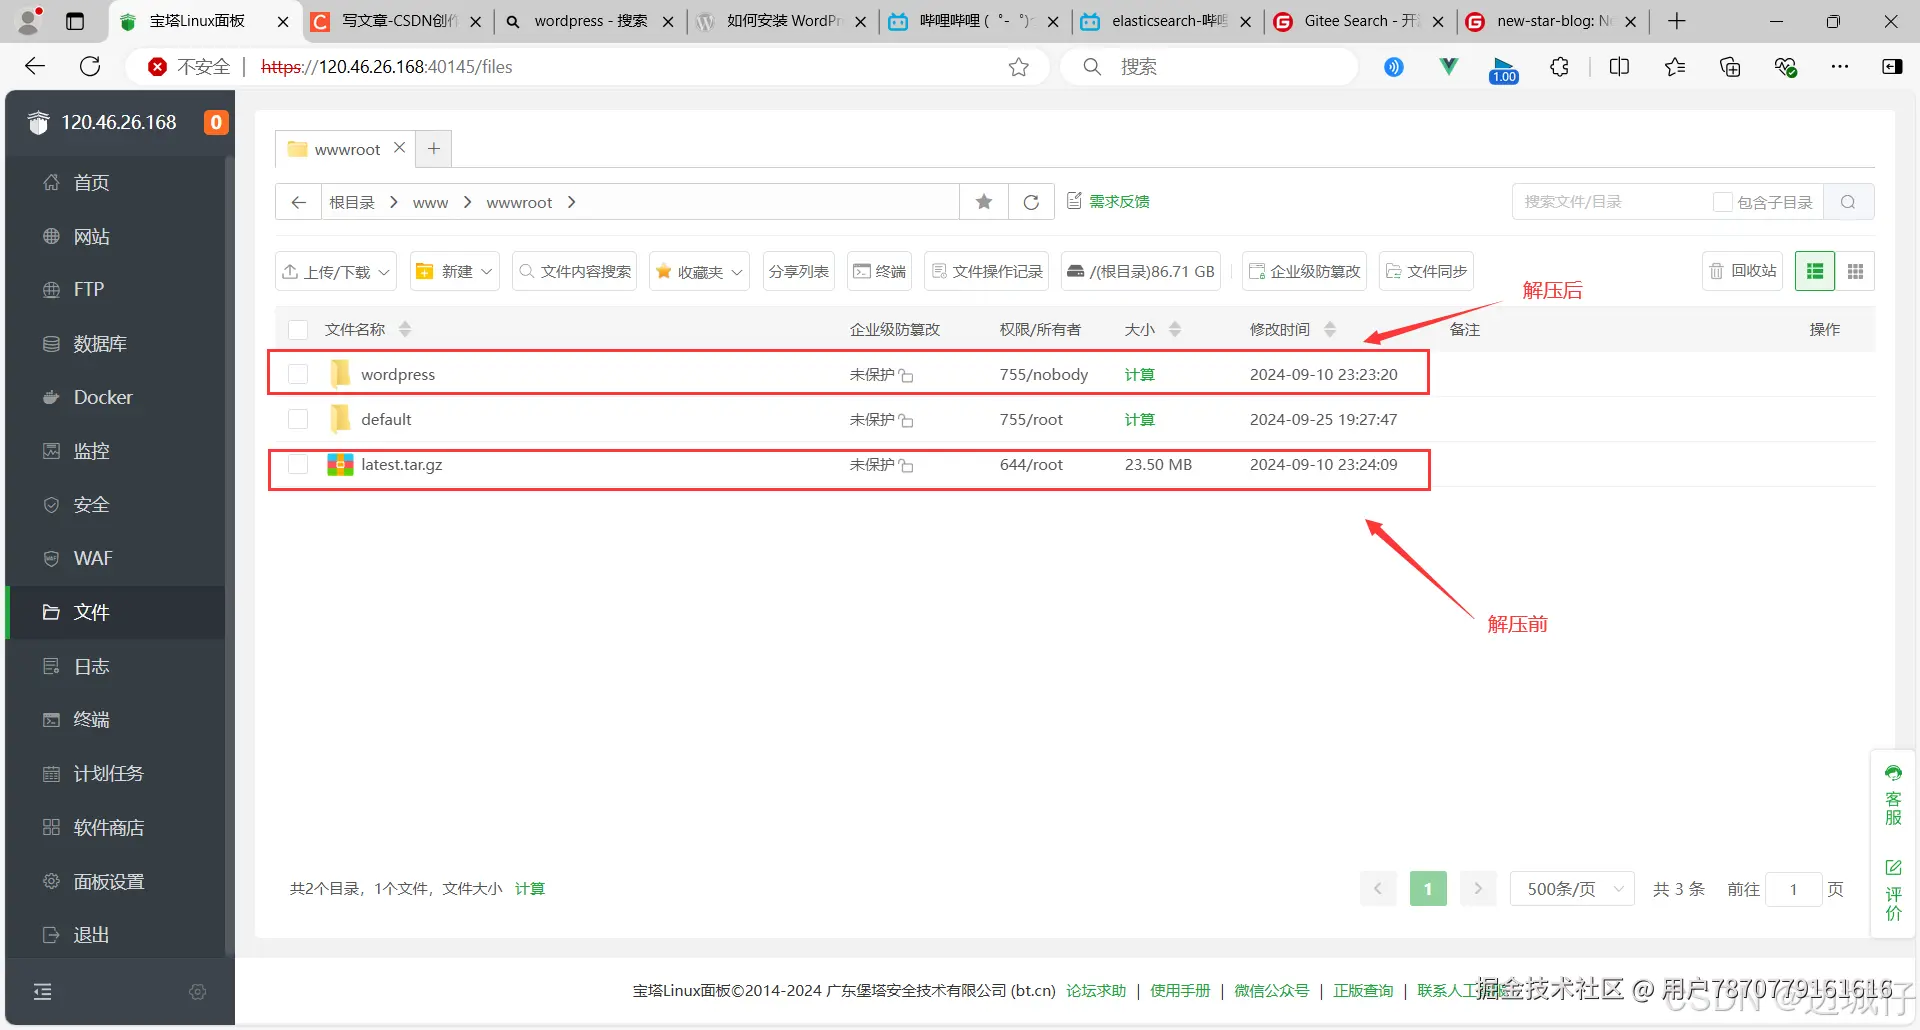The image size is (1920, 1030).
Task: Click the 前往 page number input
Action: pos(1793,889)
